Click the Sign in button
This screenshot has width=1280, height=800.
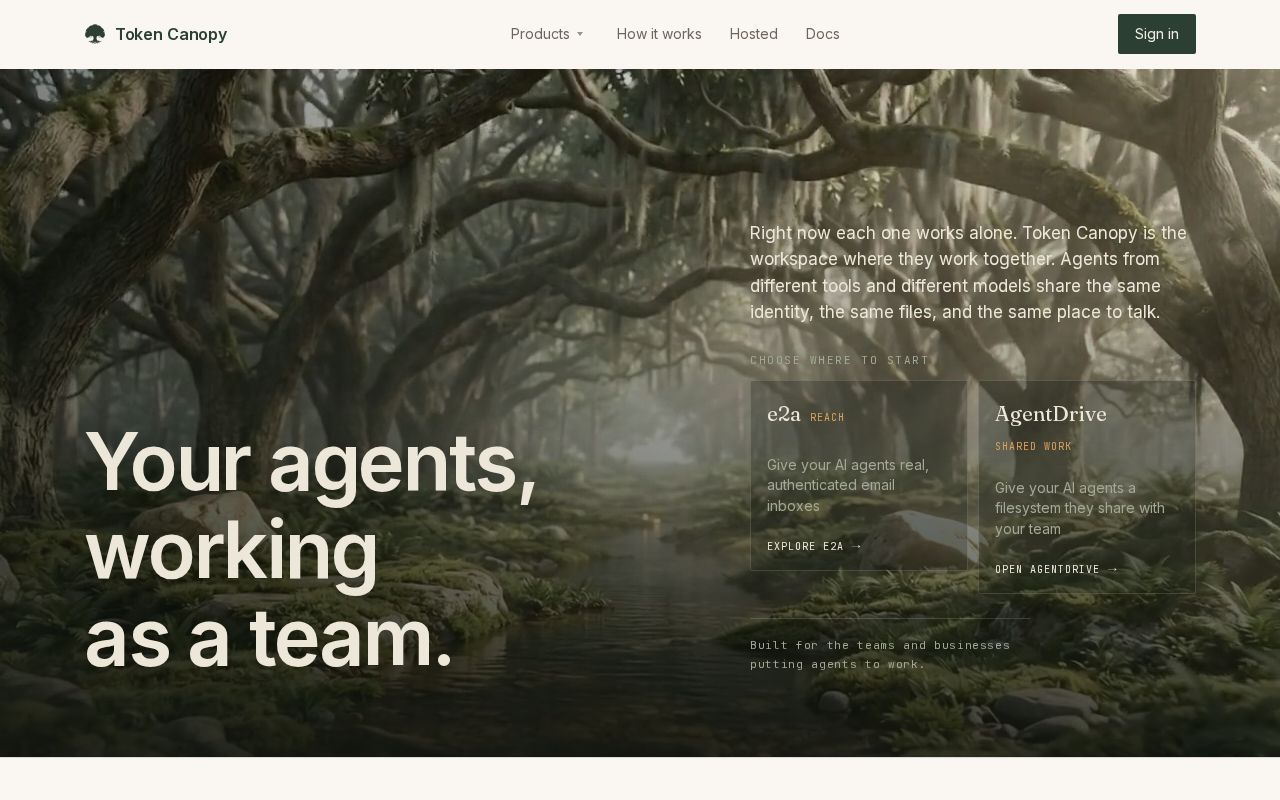[x=1157, y=34]
